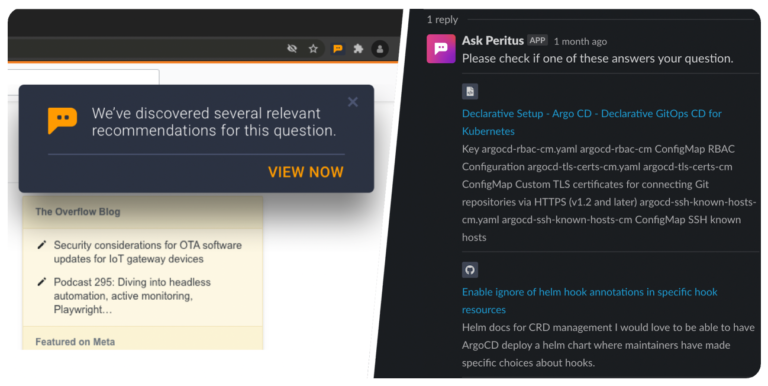Click the Helm docs for CRD management description text

pyautogui.click(x=608, y=345)
